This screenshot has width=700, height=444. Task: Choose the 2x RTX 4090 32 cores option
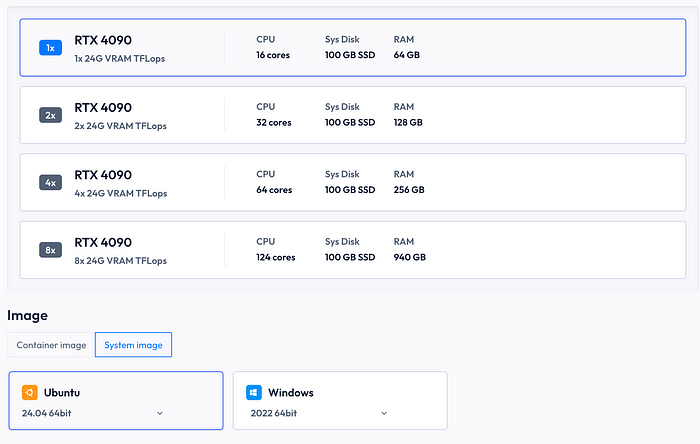tap(353, 115)
